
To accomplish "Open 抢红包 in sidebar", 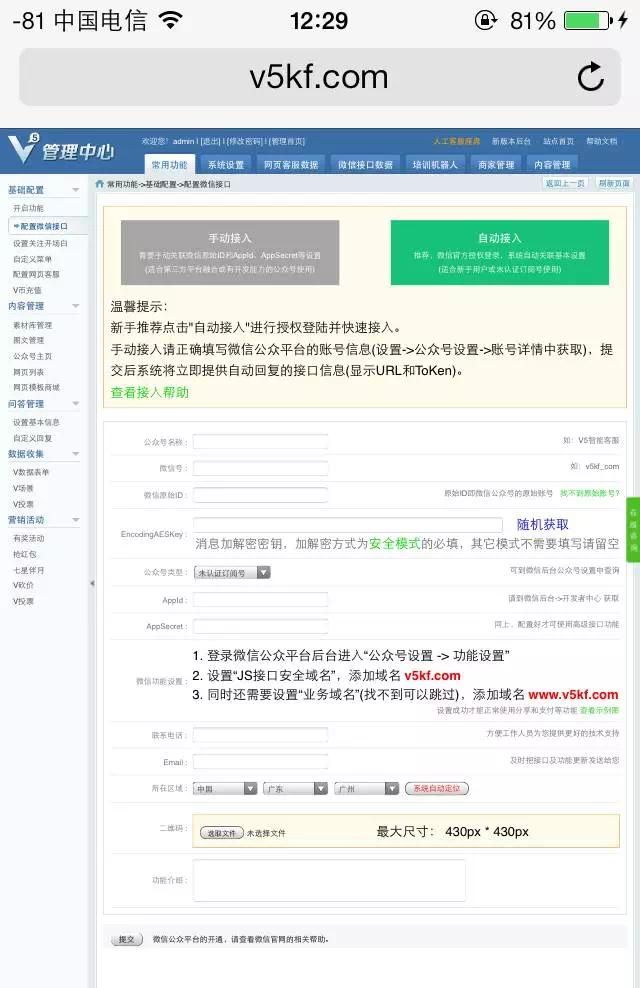I will tap(25, 554).
